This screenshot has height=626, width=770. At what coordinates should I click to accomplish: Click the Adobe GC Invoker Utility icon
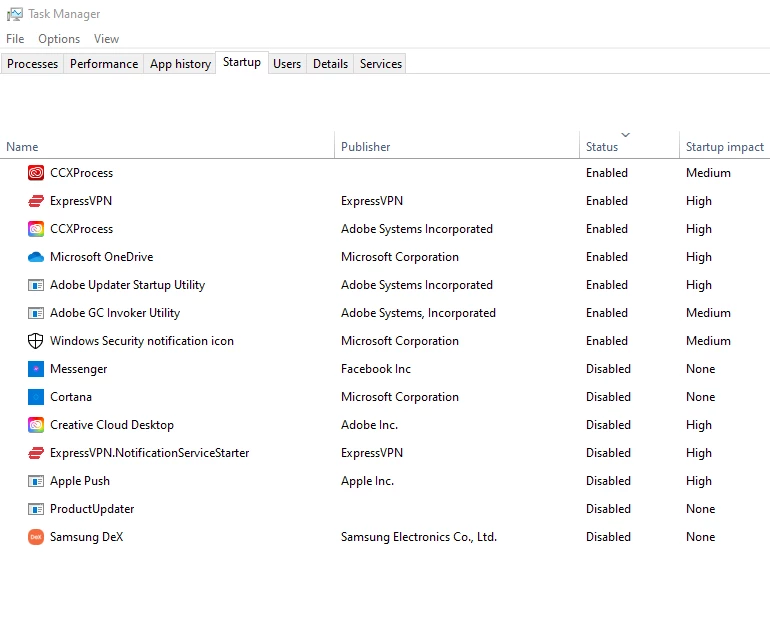tap(36, 313)
